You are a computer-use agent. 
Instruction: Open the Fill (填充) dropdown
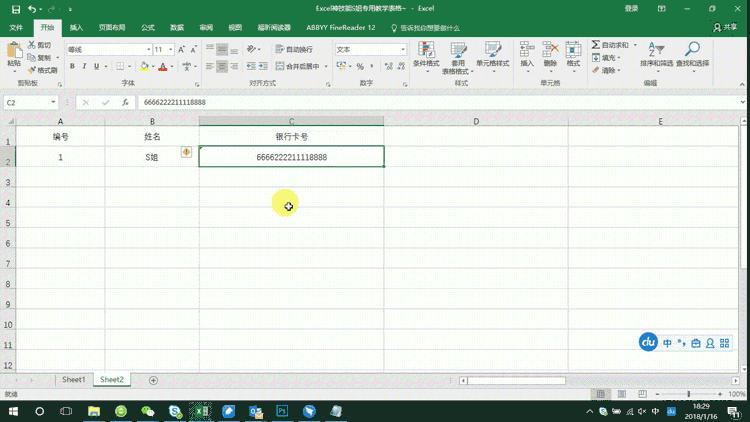[606, 58]
